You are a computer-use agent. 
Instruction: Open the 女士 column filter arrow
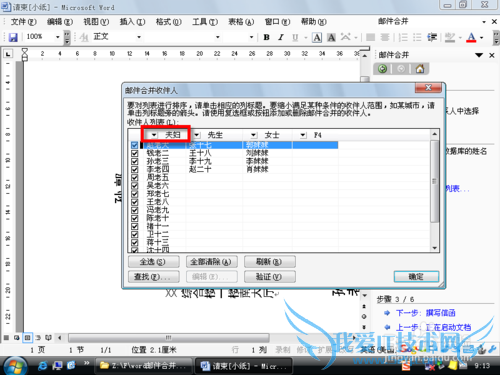(254, 135)
